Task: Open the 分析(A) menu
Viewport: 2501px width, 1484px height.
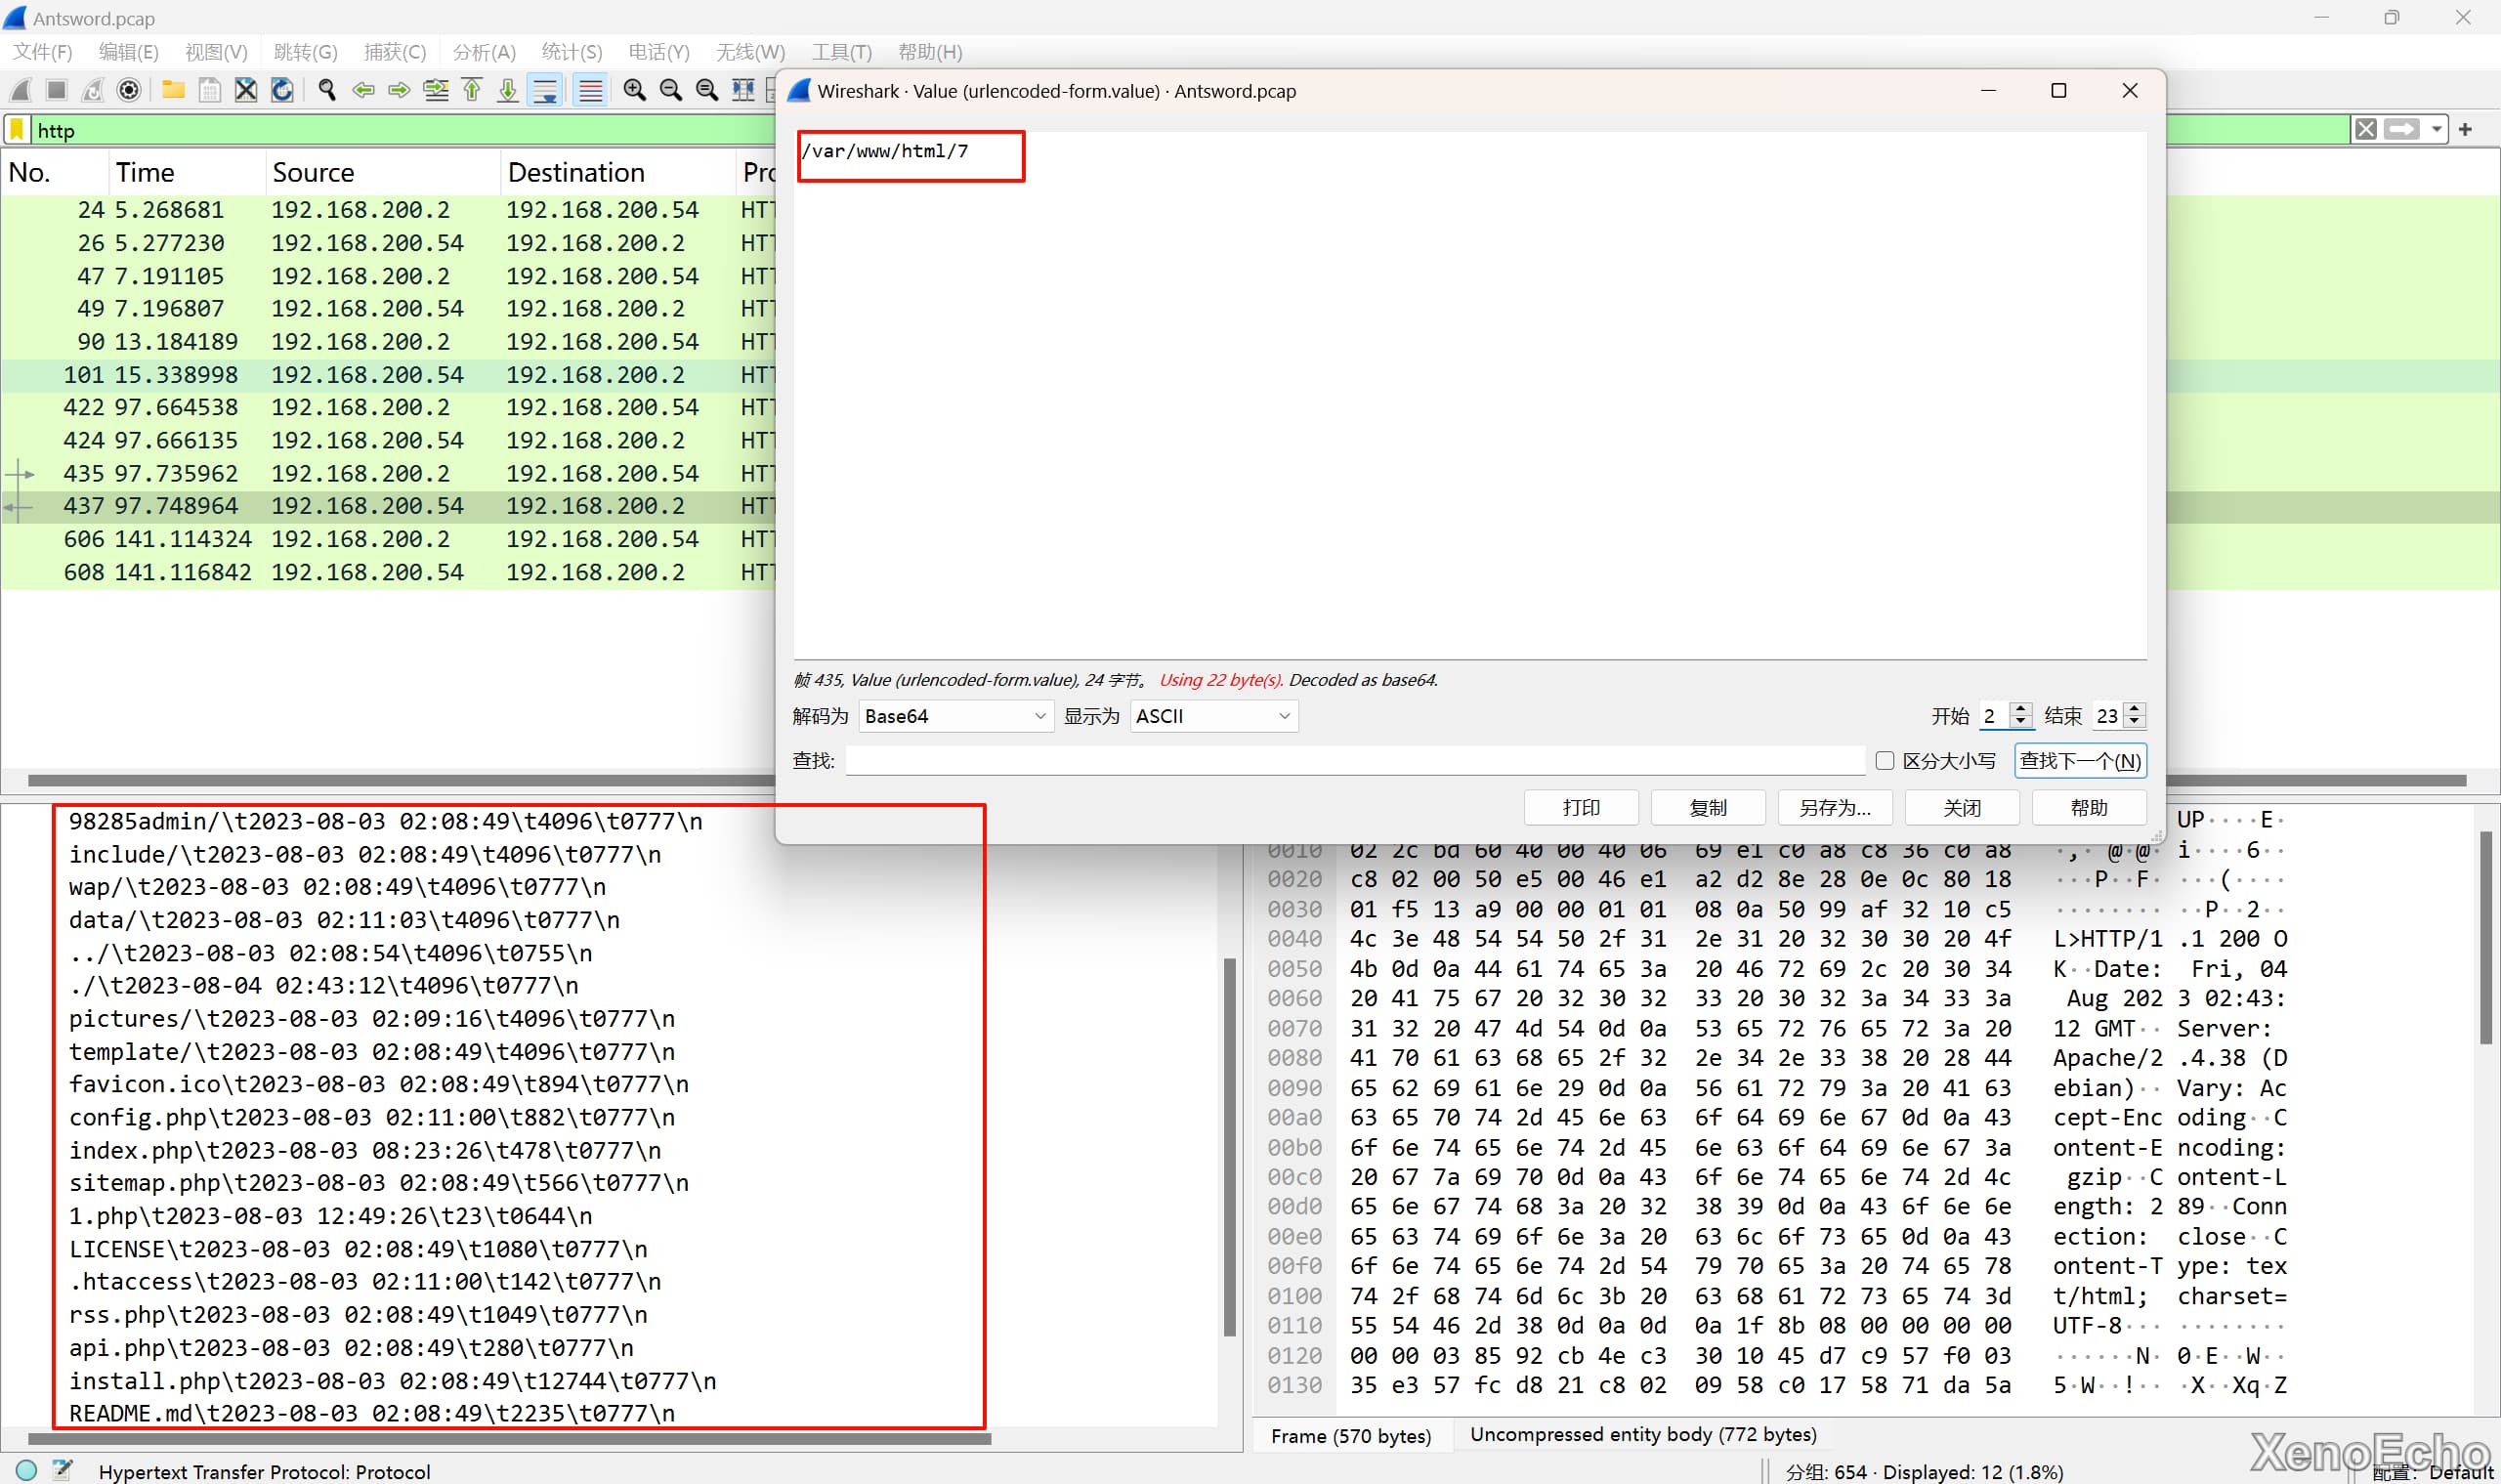Action: [x=484, y=51]
